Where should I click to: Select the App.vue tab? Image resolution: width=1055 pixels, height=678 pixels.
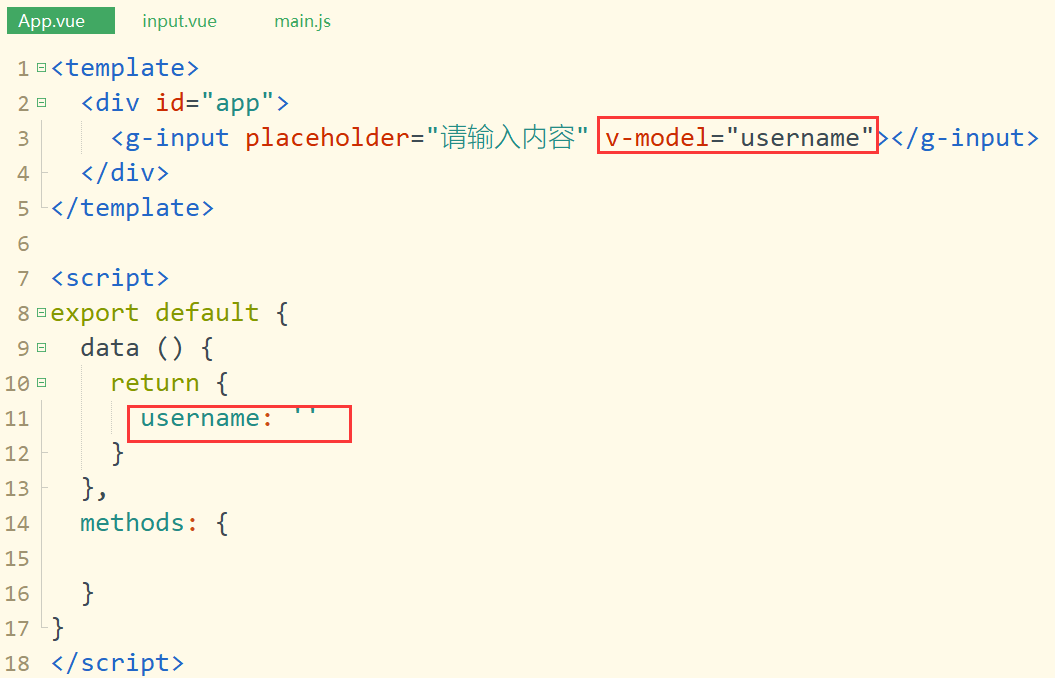[x=61, y=21]
